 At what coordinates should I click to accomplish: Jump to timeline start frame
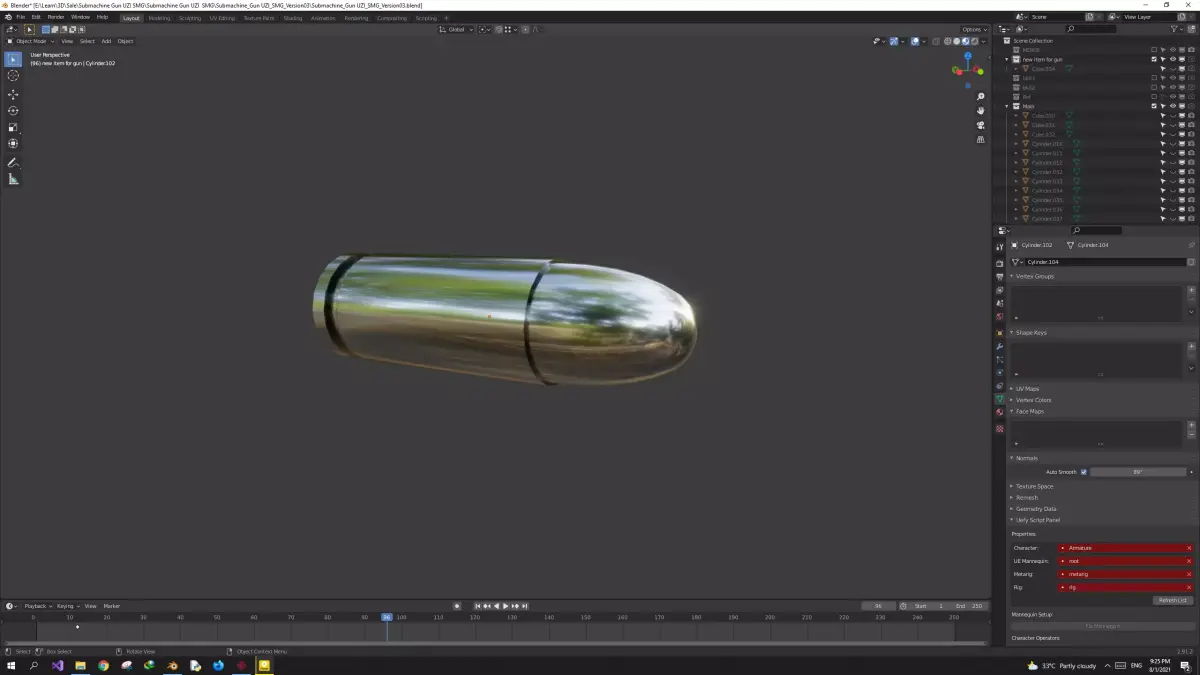coord(478,606)
